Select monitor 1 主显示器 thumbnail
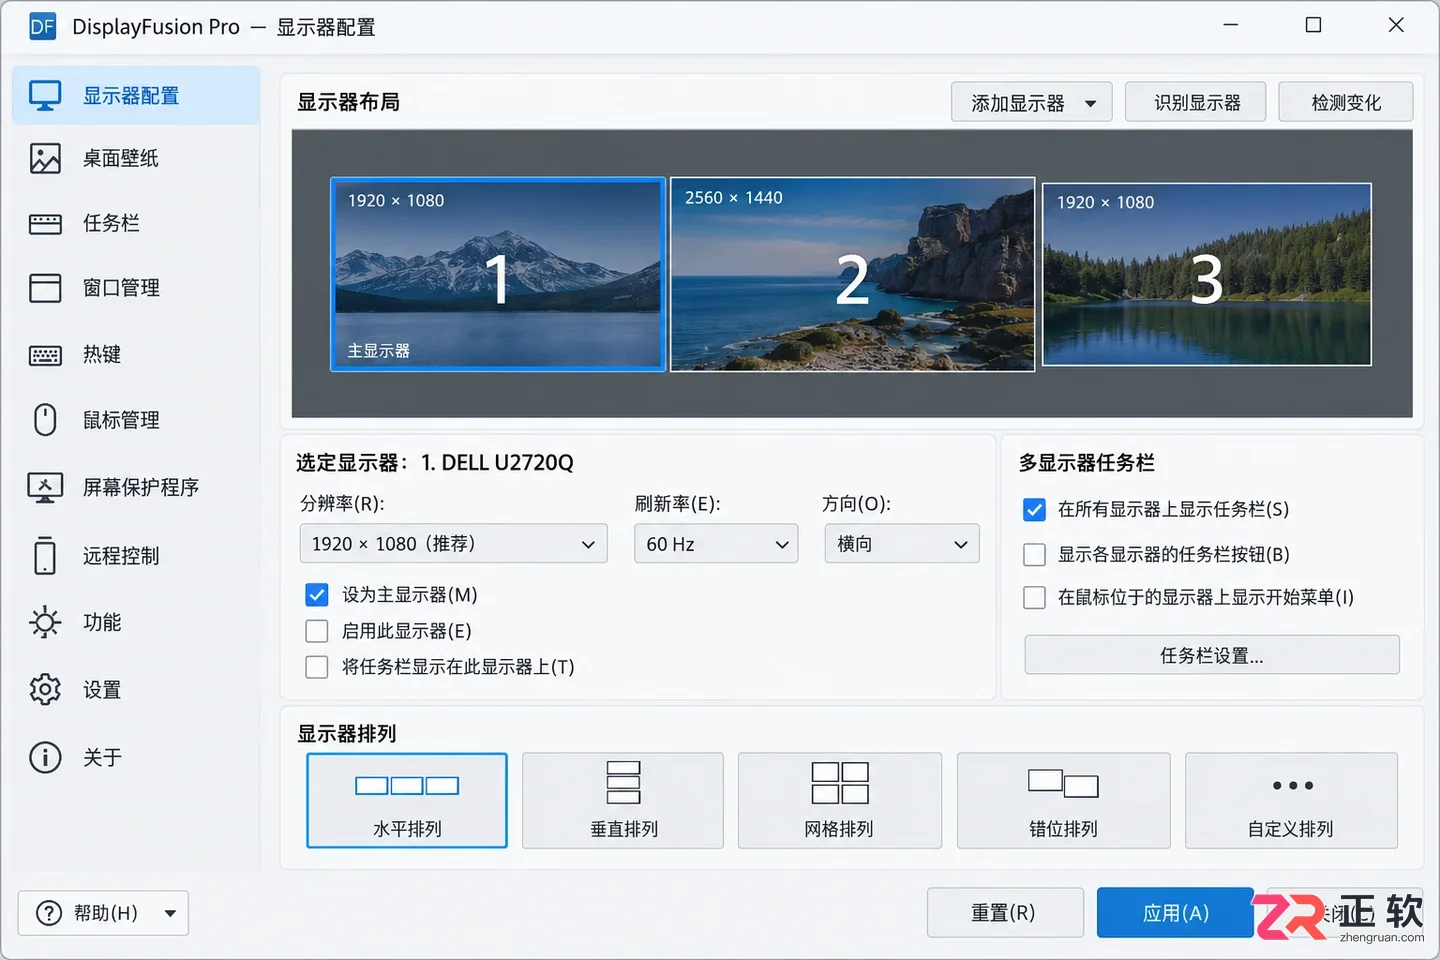The image size is (1440, 960). pos(498,275)
